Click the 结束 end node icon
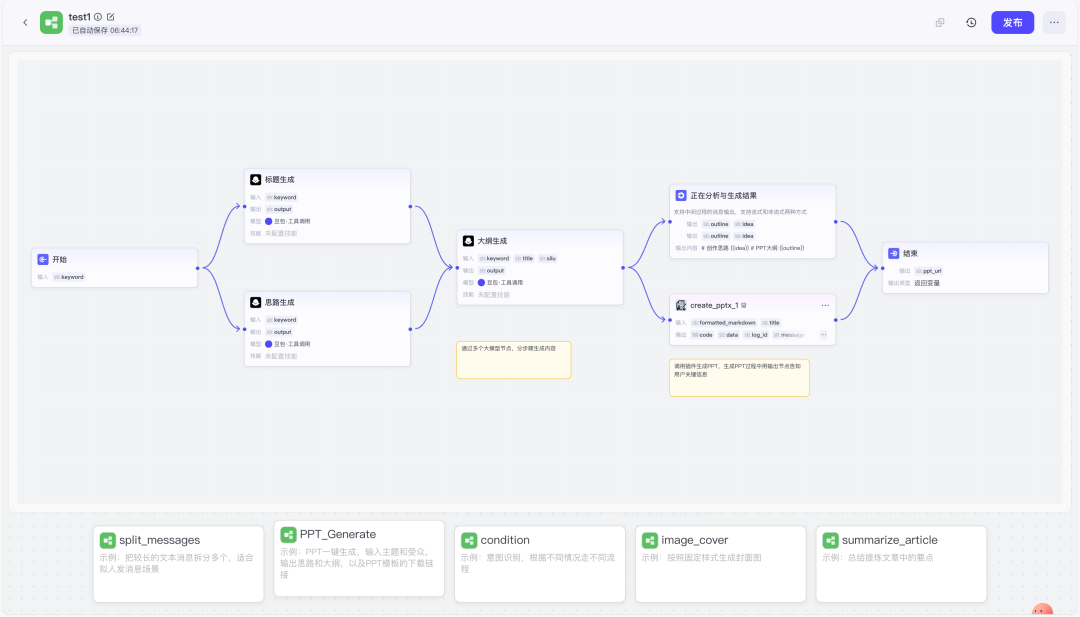The height and width of the screenshot is (617, 1080). pos(894,254)
